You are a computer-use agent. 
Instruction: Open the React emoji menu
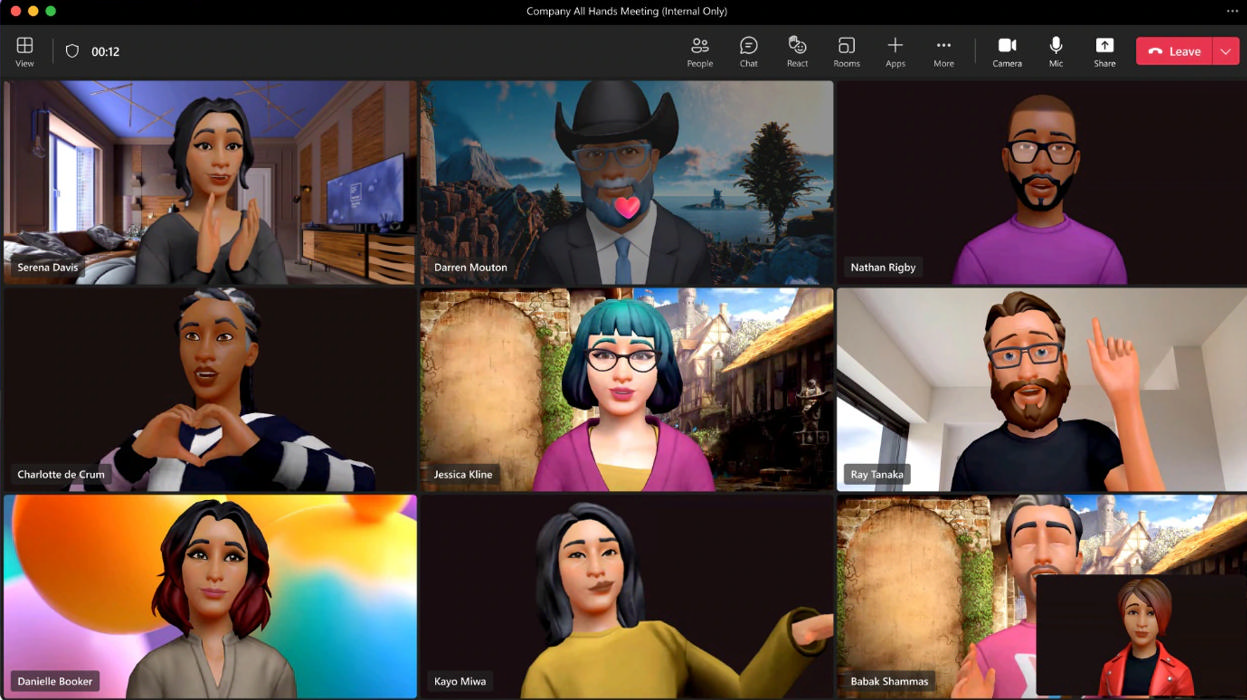coord(797,52)
